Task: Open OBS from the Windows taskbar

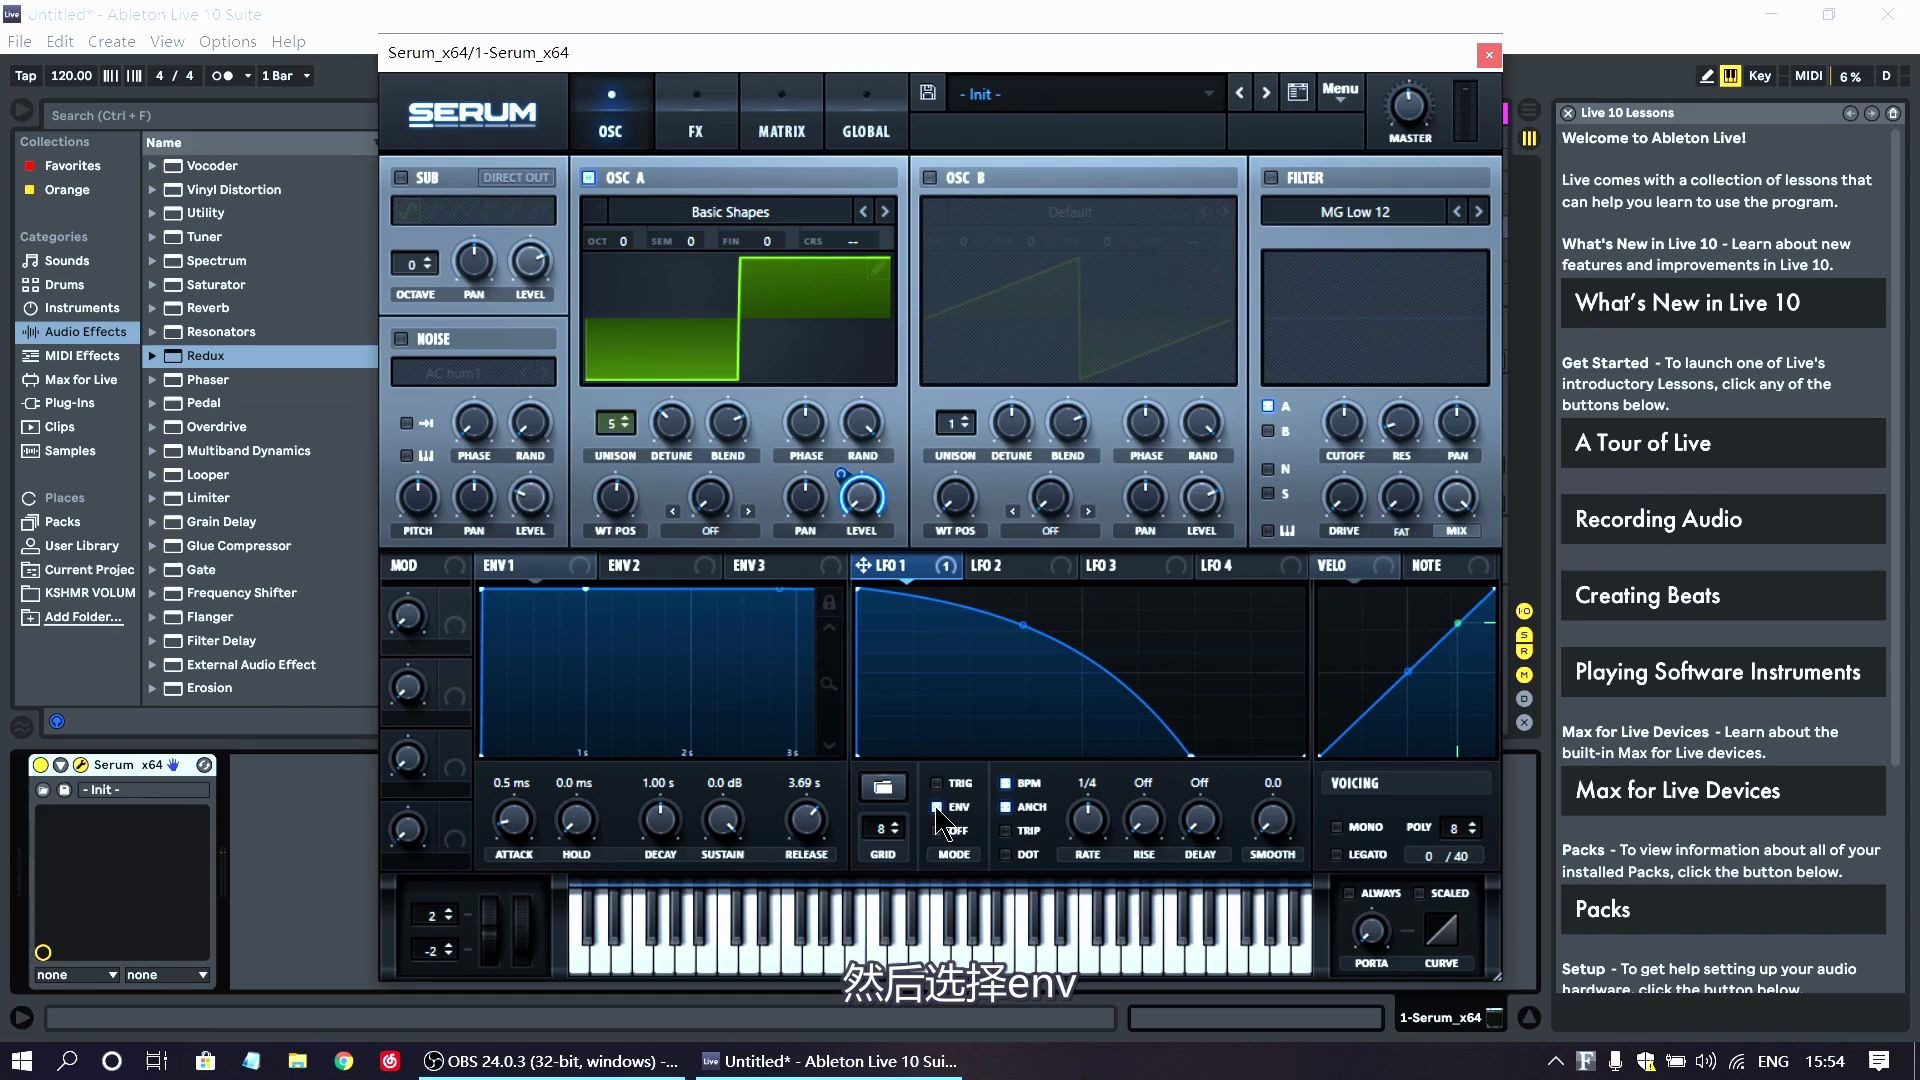Action: pyautogui.click(x=550, y=1061)
